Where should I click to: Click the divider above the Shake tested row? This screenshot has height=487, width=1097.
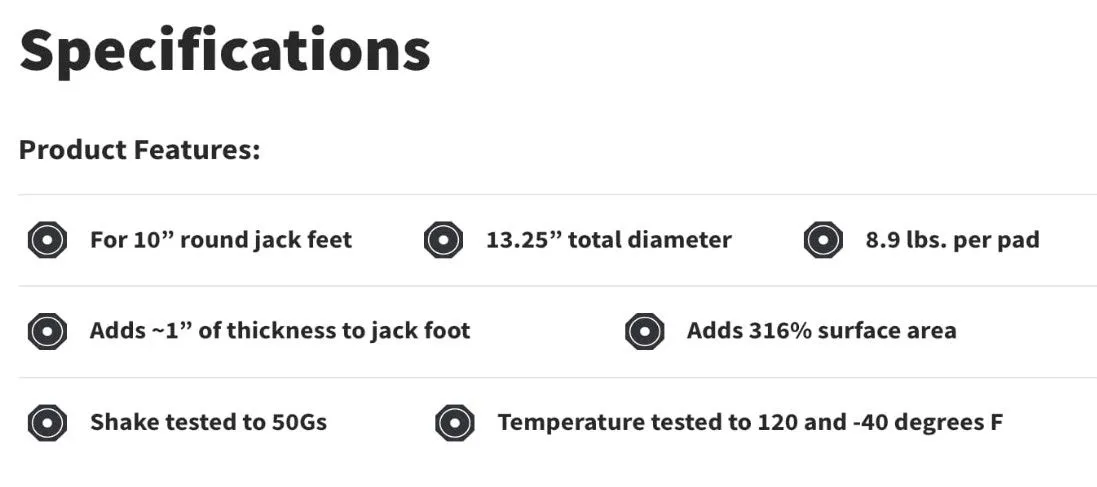pos(558,377)
